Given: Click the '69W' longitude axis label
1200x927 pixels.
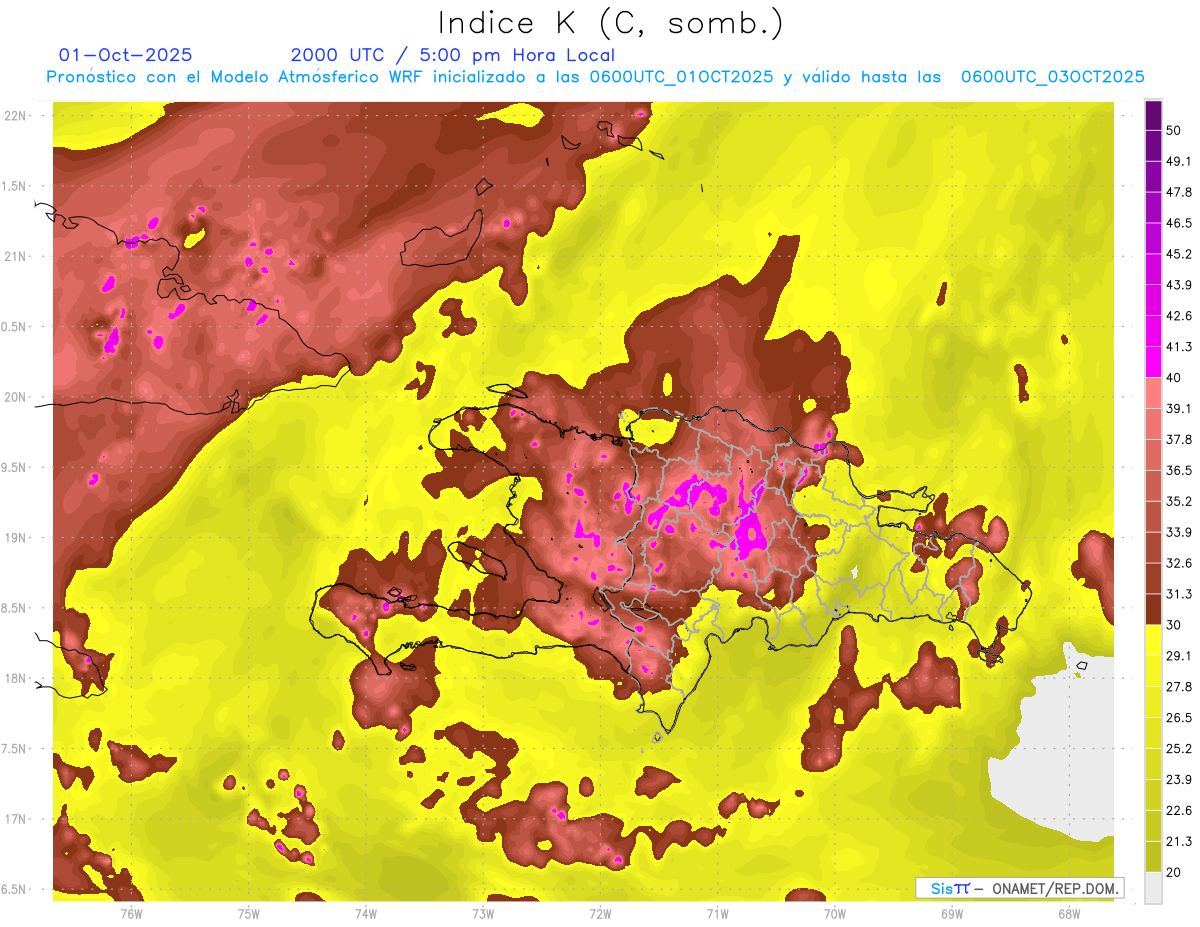Looking at the screenshot, I should 952,914.
